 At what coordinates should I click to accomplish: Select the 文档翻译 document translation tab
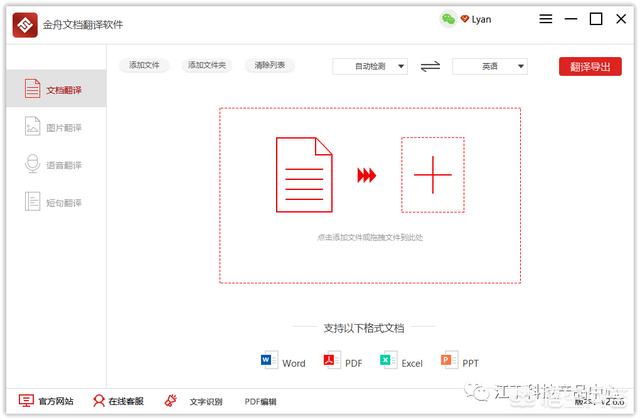pyautogui.click(x=56, y=89)
